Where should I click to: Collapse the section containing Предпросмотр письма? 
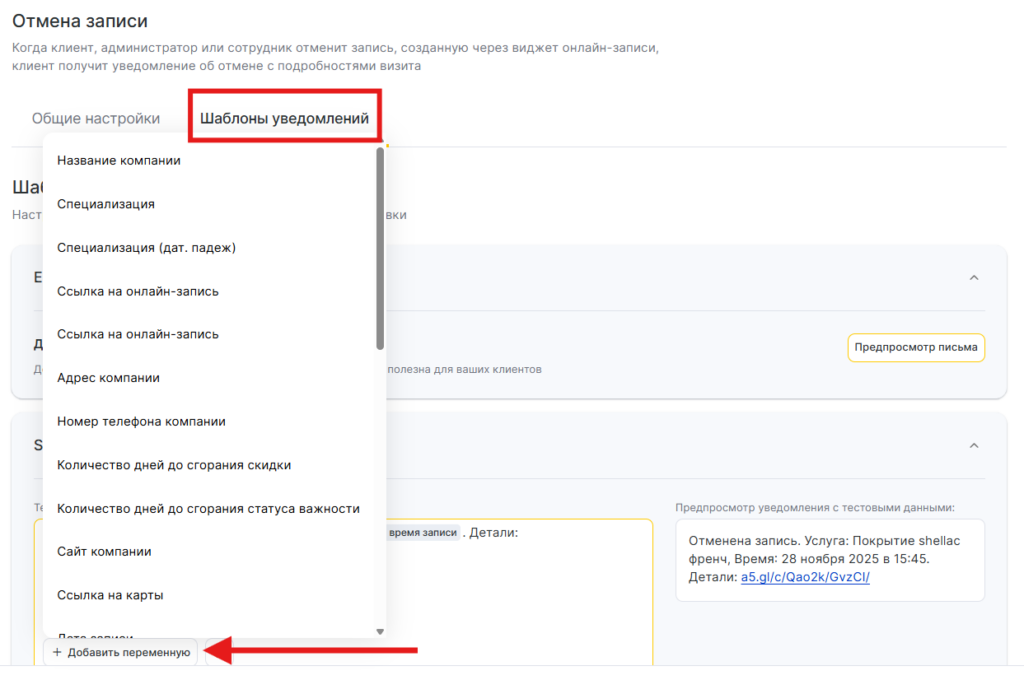(974, 277)
